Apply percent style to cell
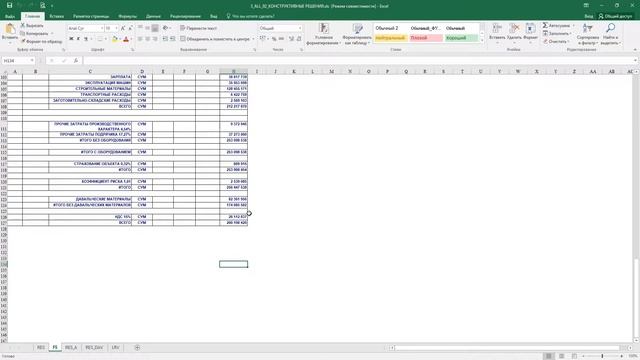The width and height of the screenshot is (640, 360). tap(274, 39)
